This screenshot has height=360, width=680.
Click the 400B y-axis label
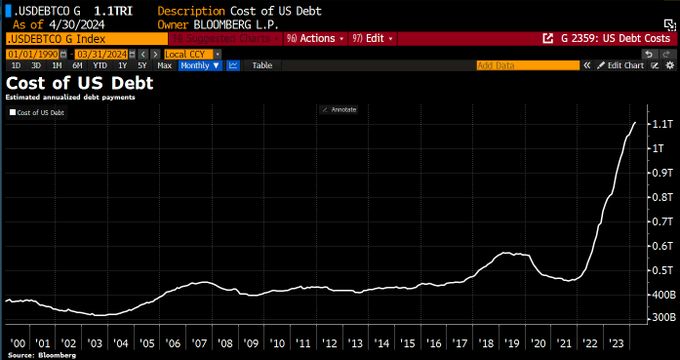[664, 295]
